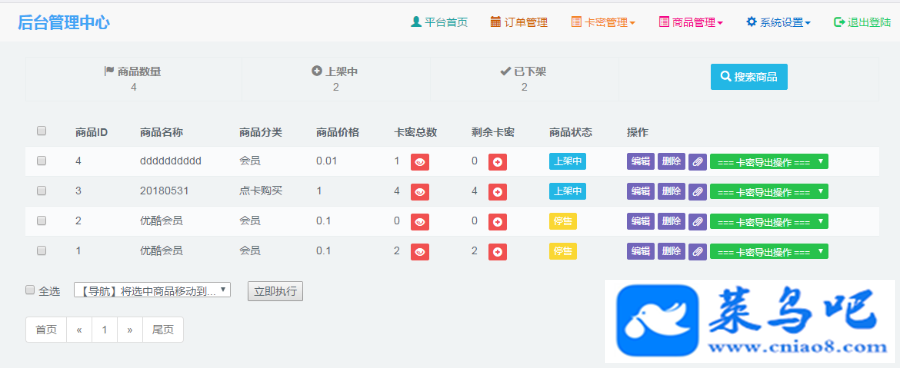900x368 pixels.
Task: Click 编辑 in product ID 1 row
Action: [641, 251]
